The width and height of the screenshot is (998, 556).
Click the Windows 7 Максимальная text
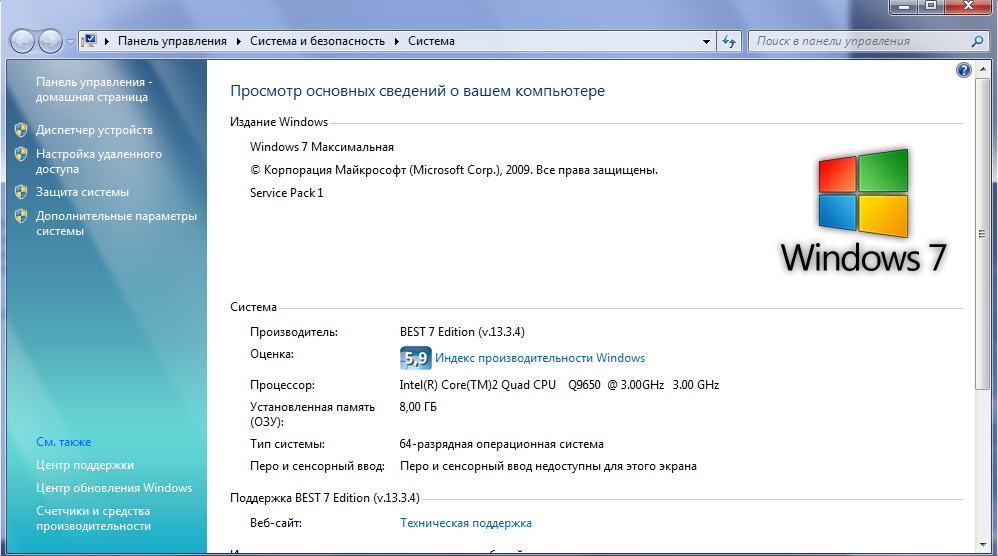click(x=321, y=147)
